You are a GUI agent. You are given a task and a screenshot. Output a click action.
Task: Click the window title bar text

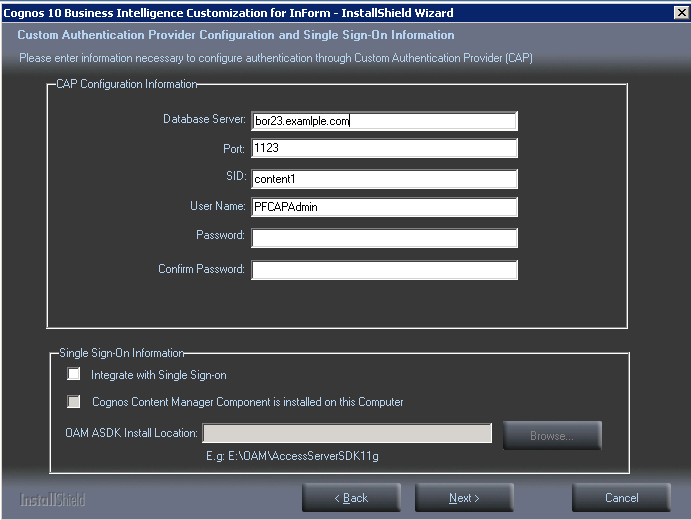click(x=228, y=13)
